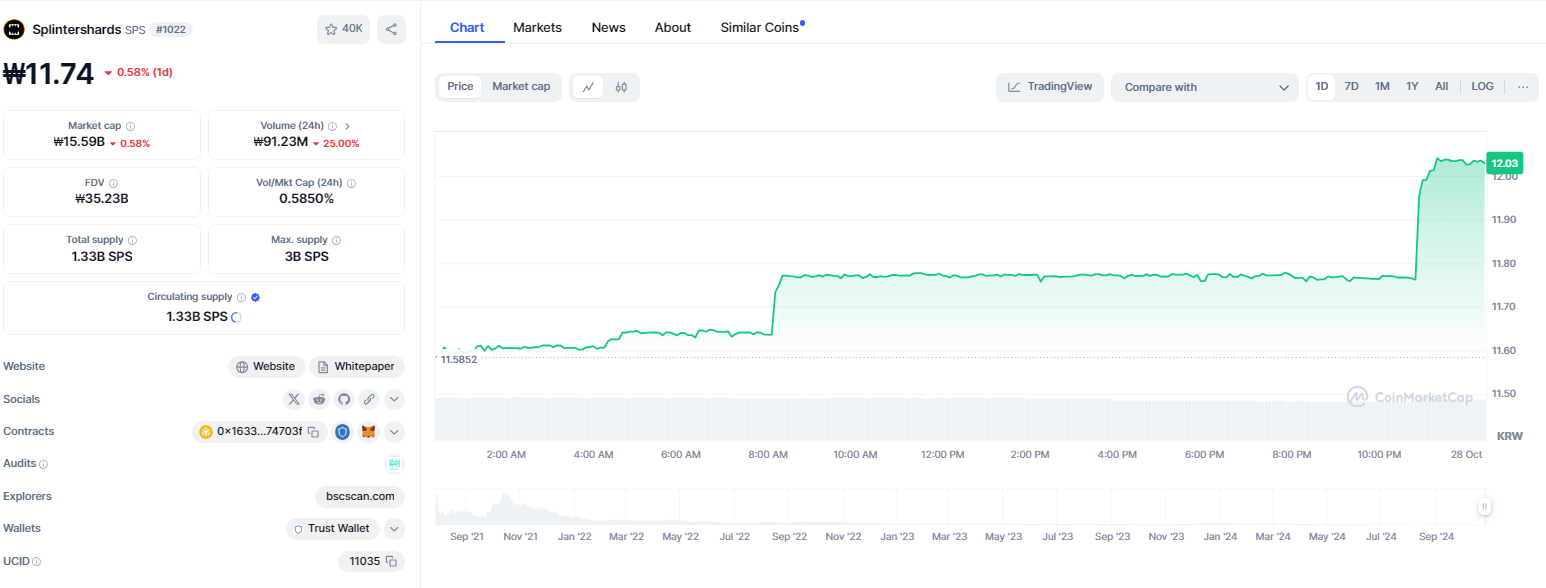Click the 3B SPS max supply value
This screenshot has height=588, width=1546.
[306, 255]
